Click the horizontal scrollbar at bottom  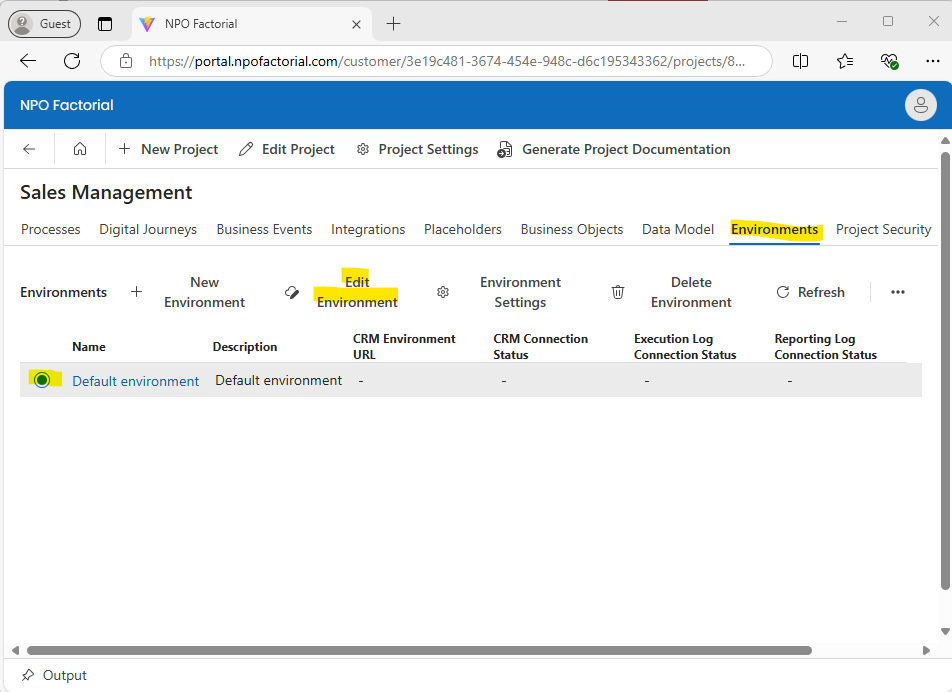coord(420,650)
